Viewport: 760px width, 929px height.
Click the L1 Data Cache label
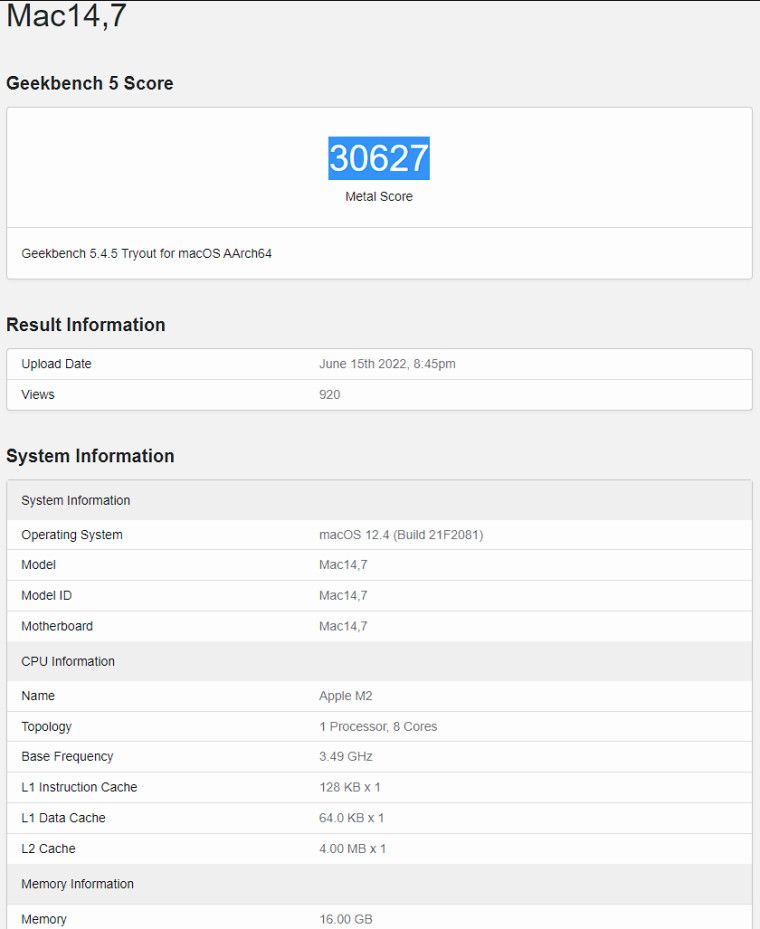(63, 818)
